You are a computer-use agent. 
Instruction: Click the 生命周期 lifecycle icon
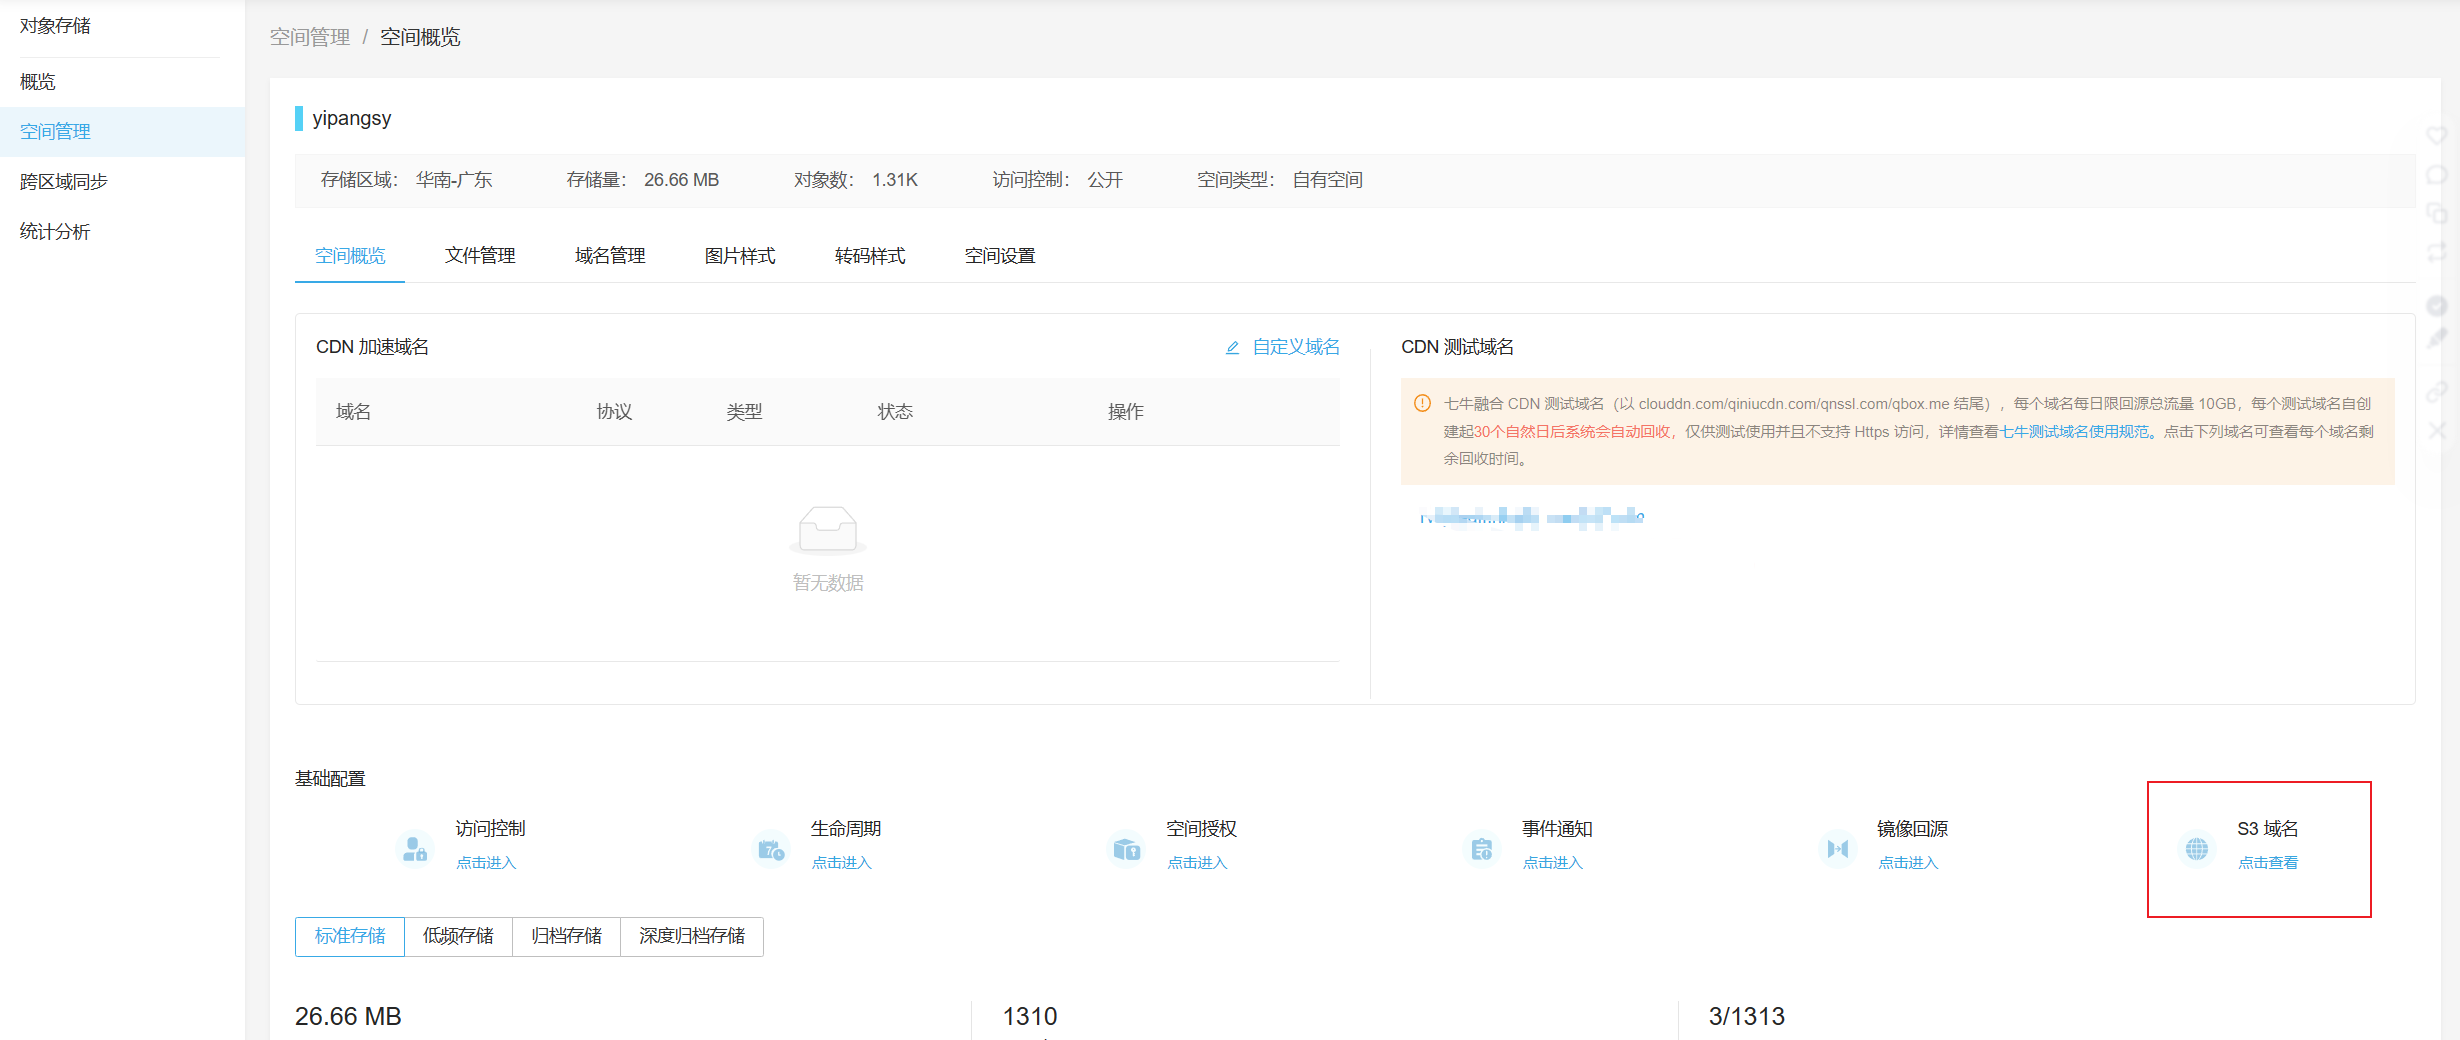770,849
